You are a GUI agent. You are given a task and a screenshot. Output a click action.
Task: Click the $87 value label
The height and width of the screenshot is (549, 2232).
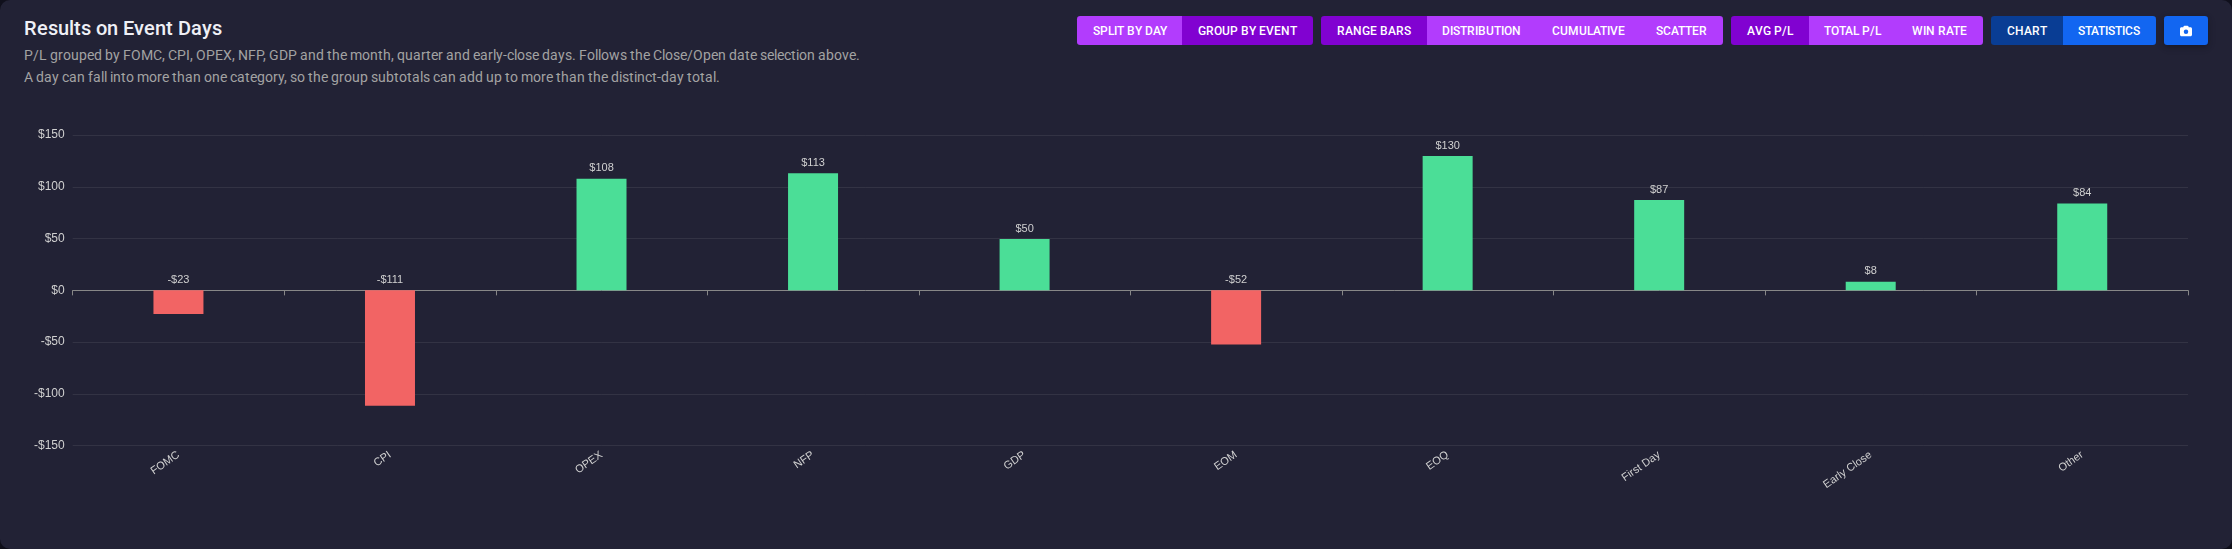(1659, 189)
